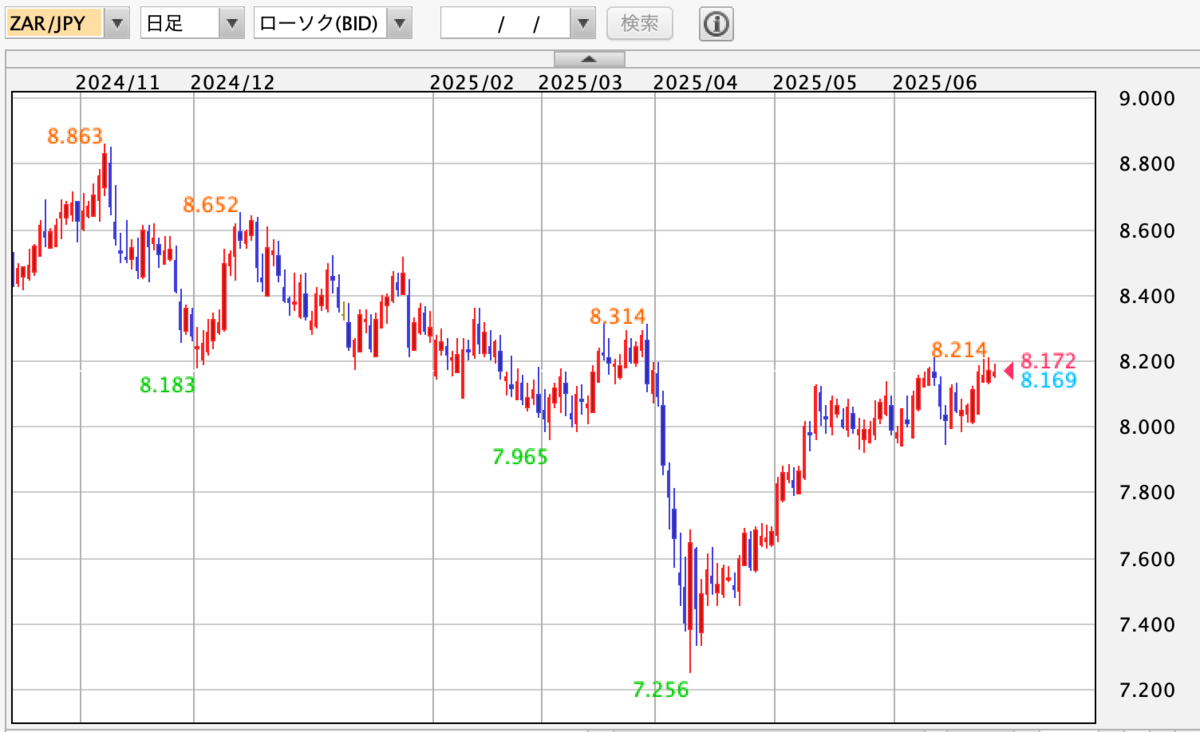The height and width of the screenshot is (732, 1200).
Task: Click the pink 8.172 current price value
Action: tap(1048, 361)
